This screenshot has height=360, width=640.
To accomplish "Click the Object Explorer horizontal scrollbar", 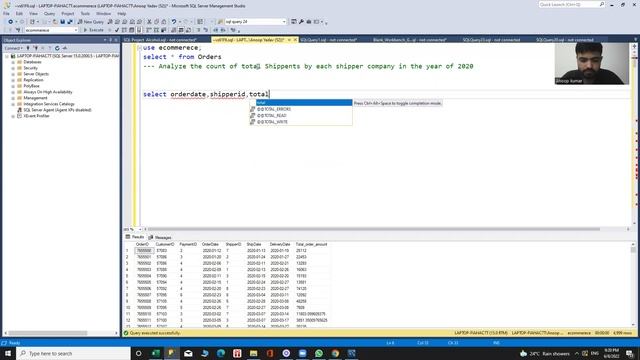I will (x=48, y=333).
